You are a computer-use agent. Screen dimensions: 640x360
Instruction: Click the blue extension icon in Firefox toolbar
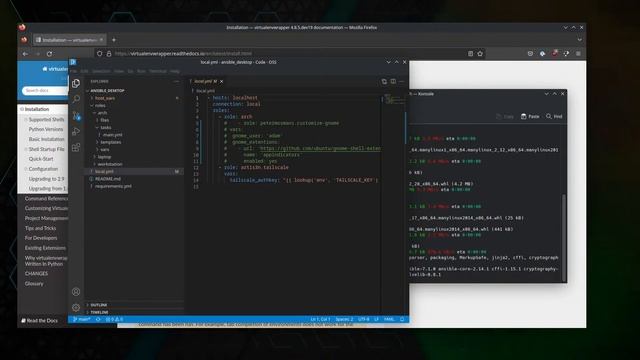[542, 53]
